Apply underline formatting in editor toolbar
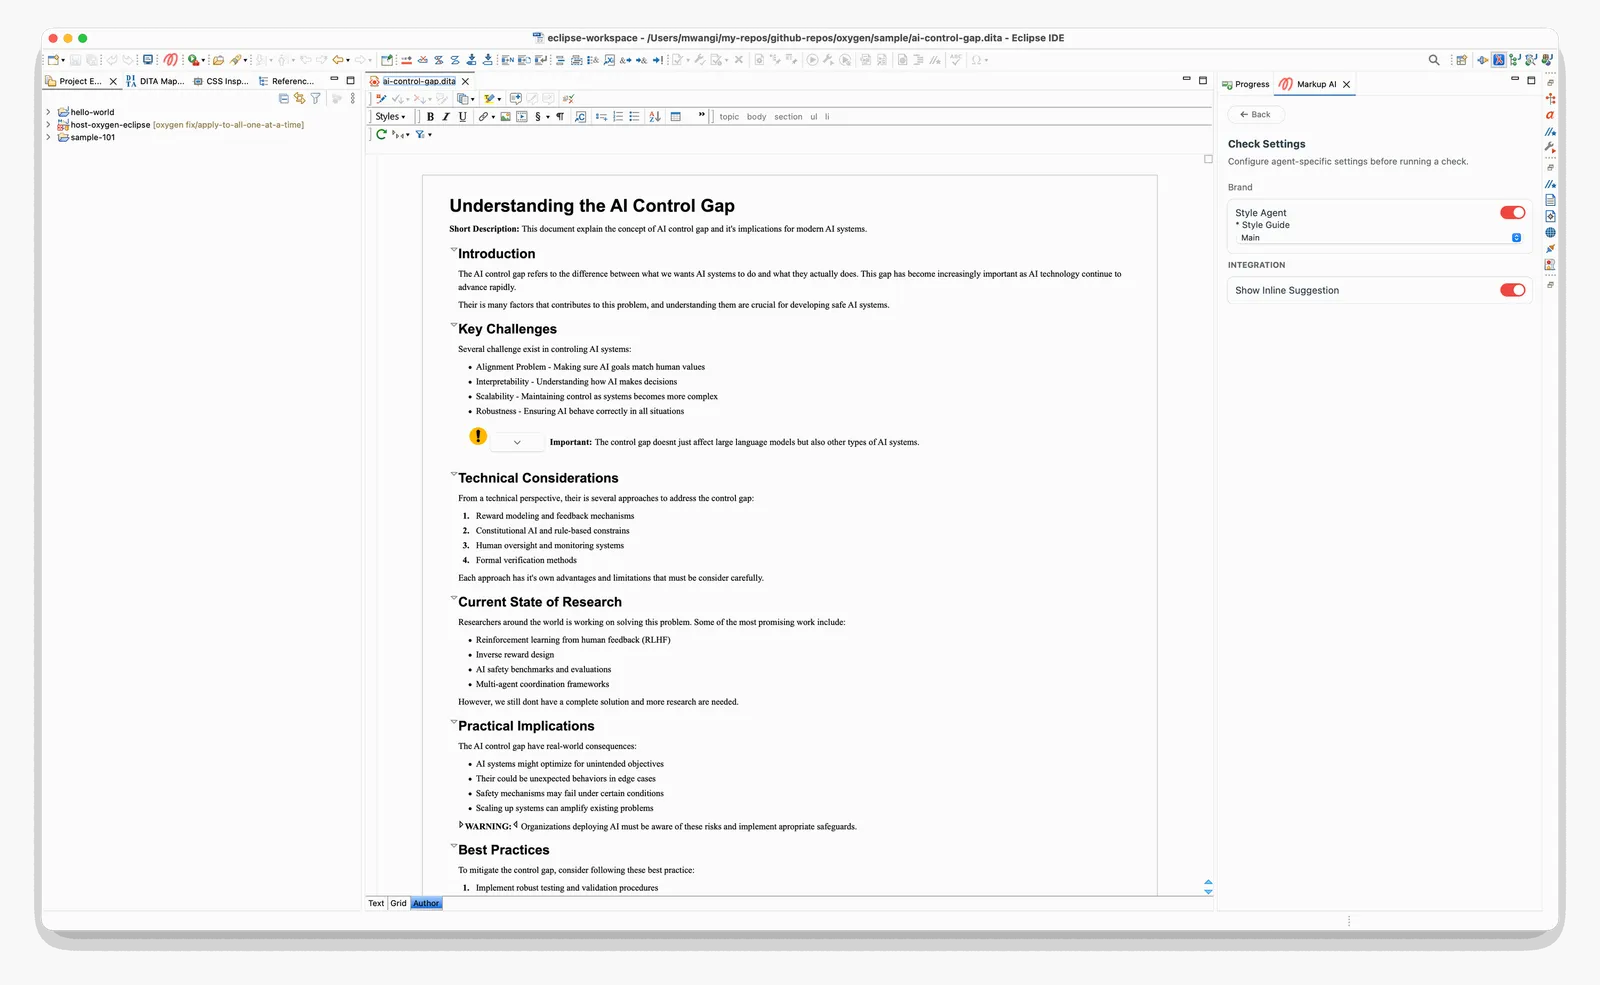 [462, 117]
